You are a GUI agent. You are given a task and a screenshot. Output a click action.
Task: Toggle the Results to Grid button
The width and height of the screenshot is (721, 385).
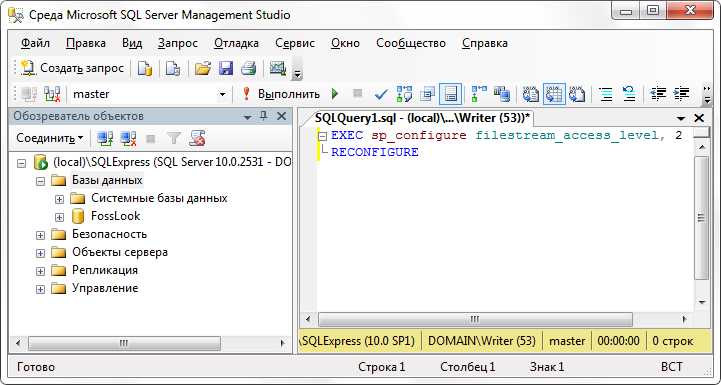tap(554, 94)
